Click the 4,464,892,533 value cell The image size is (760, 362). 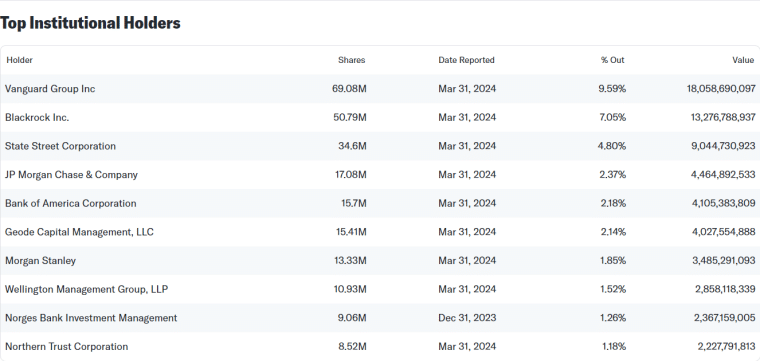click(x=723, y=175)
